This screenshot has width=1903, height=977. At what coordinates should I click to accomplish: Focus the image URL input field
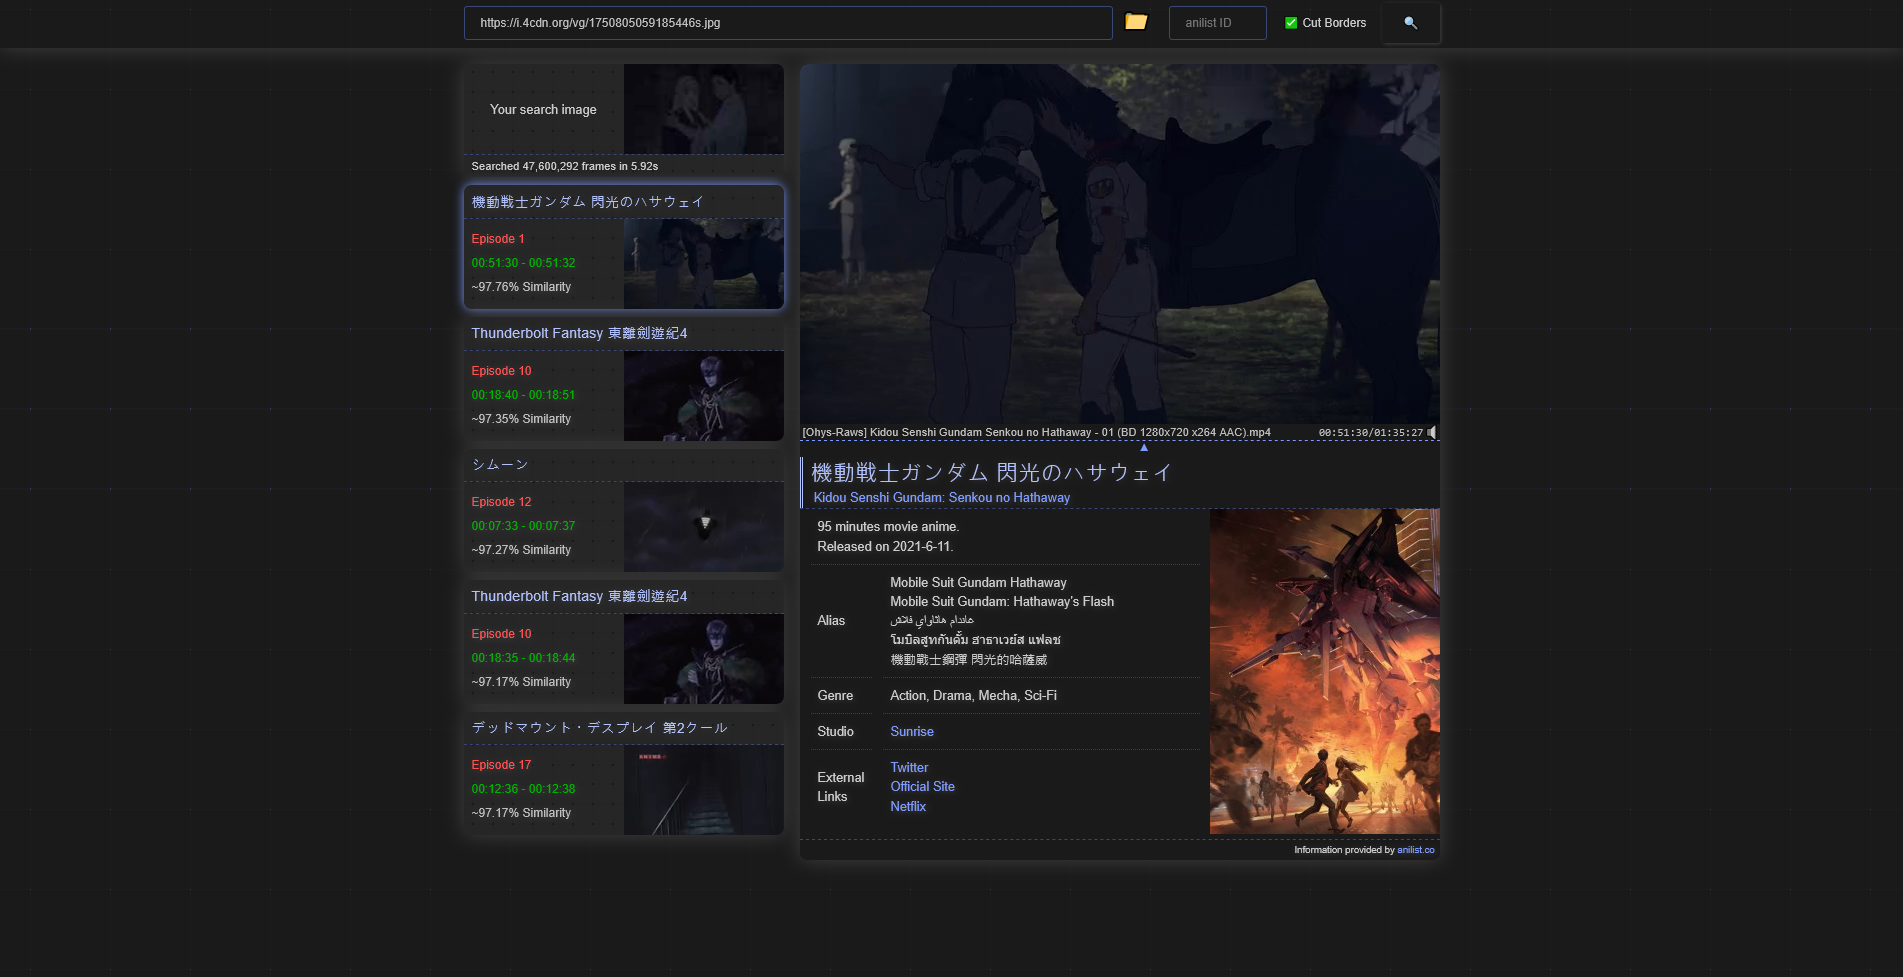tap(788, 23)
